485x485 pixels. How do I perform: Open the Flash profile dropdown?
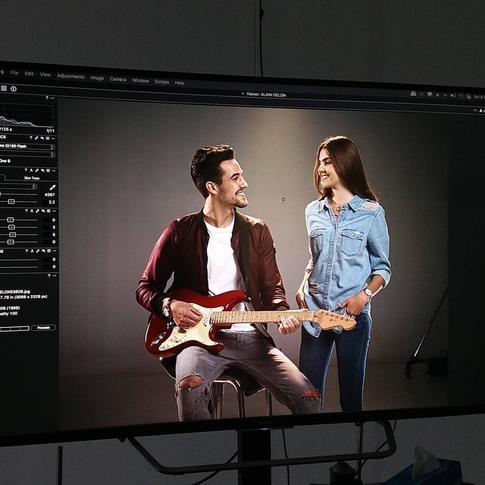[x=27, y=147]
